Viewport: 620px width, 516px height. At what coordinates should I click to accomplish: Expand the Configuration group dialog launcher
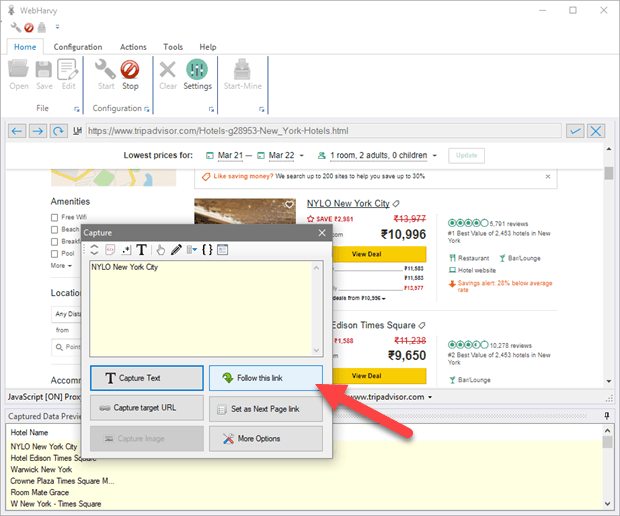tap(147, 110)
